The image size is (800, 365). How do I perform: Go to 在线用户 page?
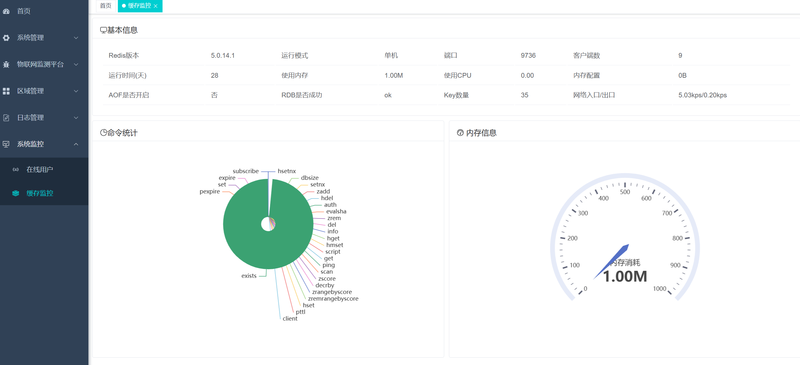(x=44, y=169)
